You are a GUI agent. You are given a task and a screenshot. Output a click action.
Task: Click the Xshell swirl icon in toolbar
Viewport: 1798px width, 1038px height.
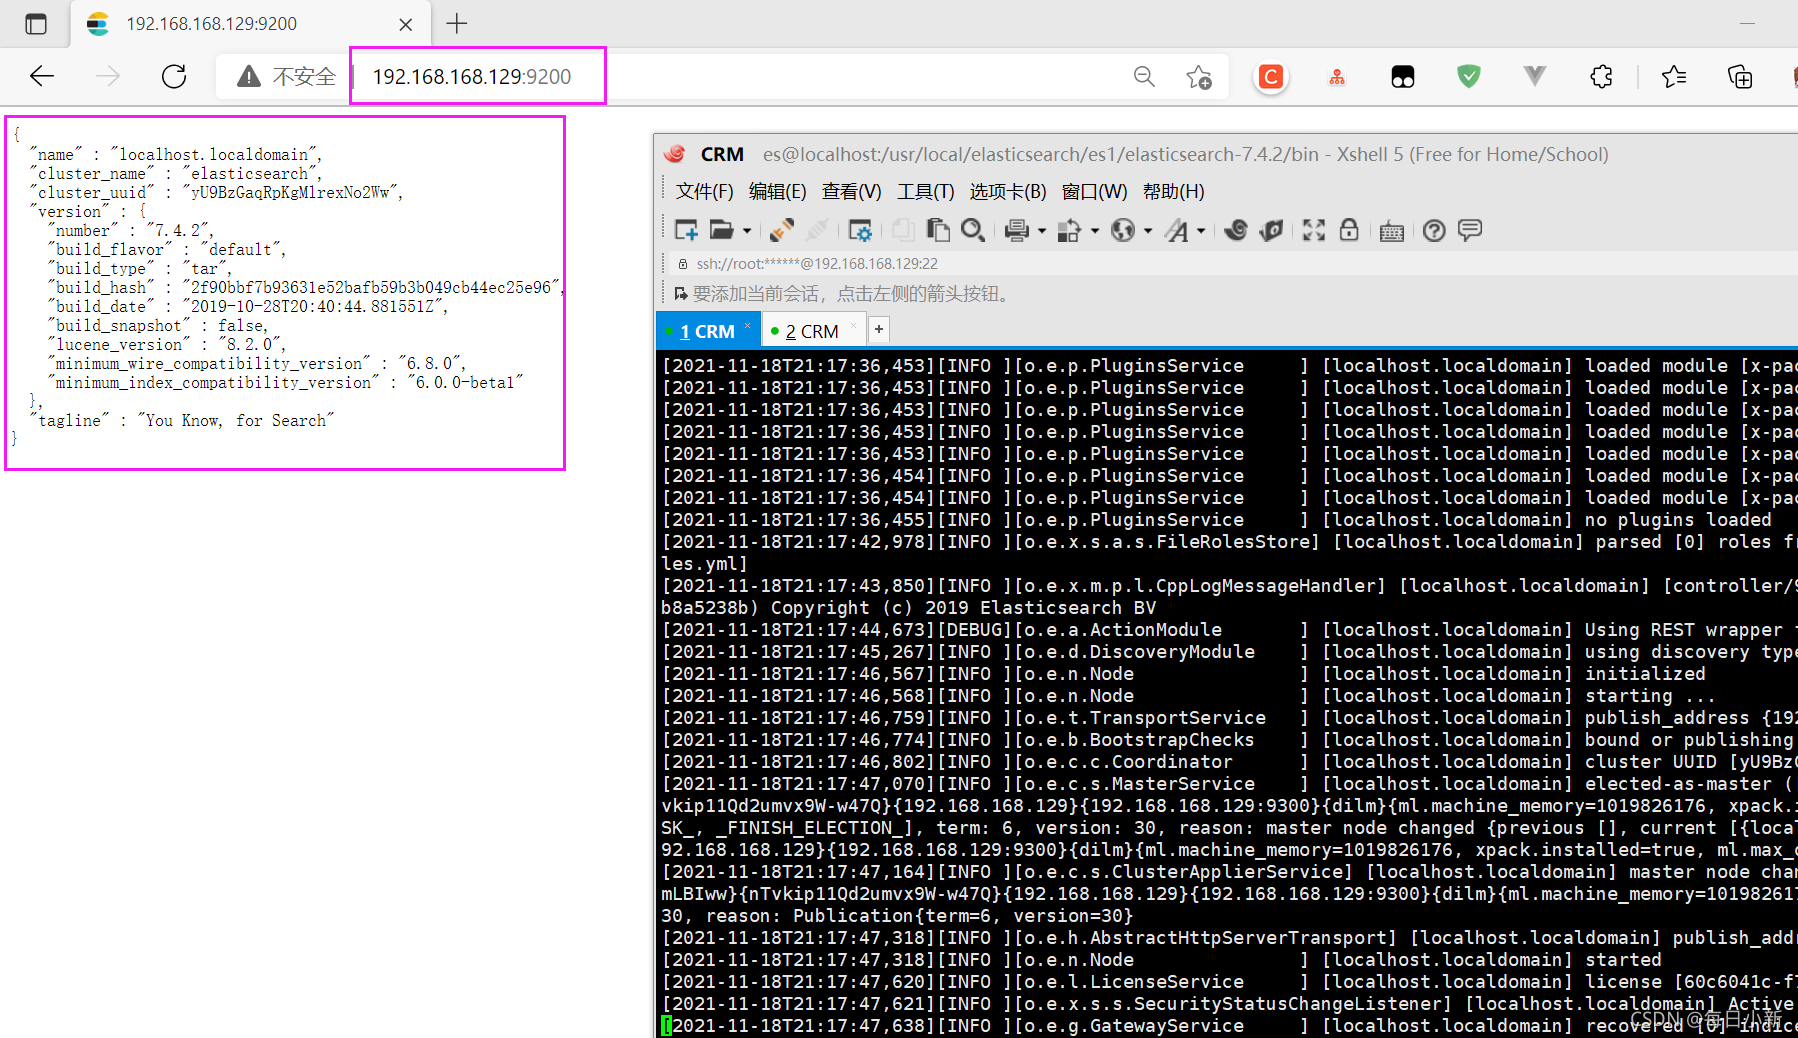1236,231
